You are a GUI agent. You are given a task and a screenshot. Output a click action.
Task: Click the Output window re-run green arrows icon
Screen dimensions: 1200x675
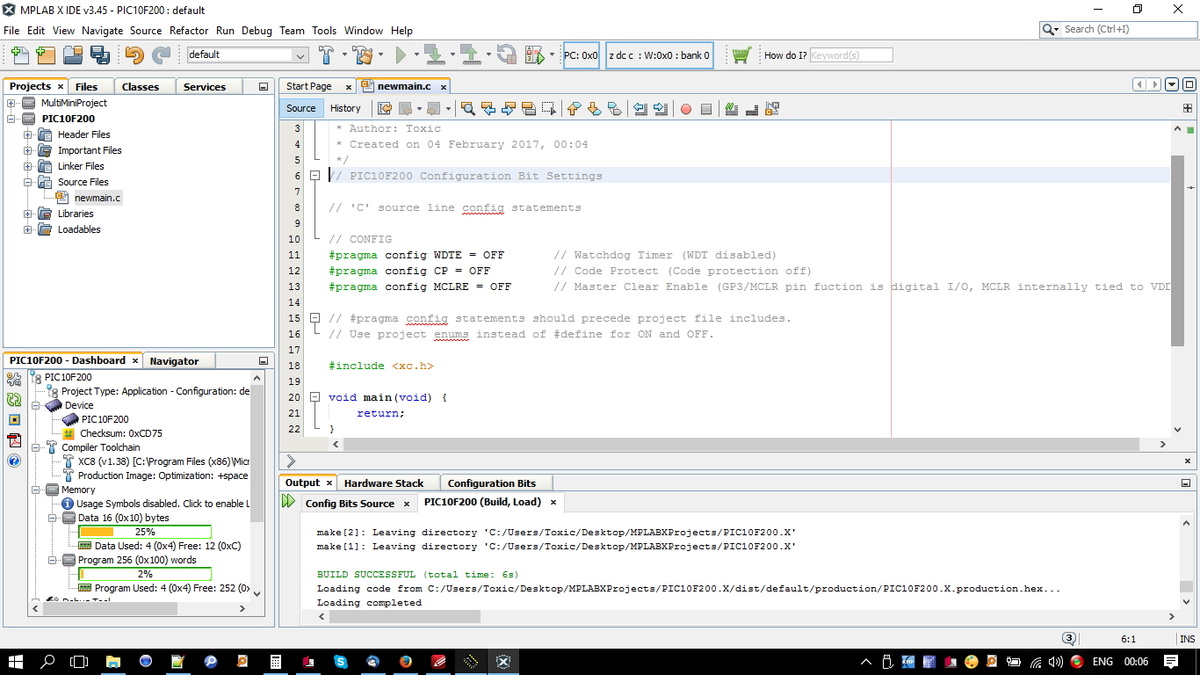[289, 502]
